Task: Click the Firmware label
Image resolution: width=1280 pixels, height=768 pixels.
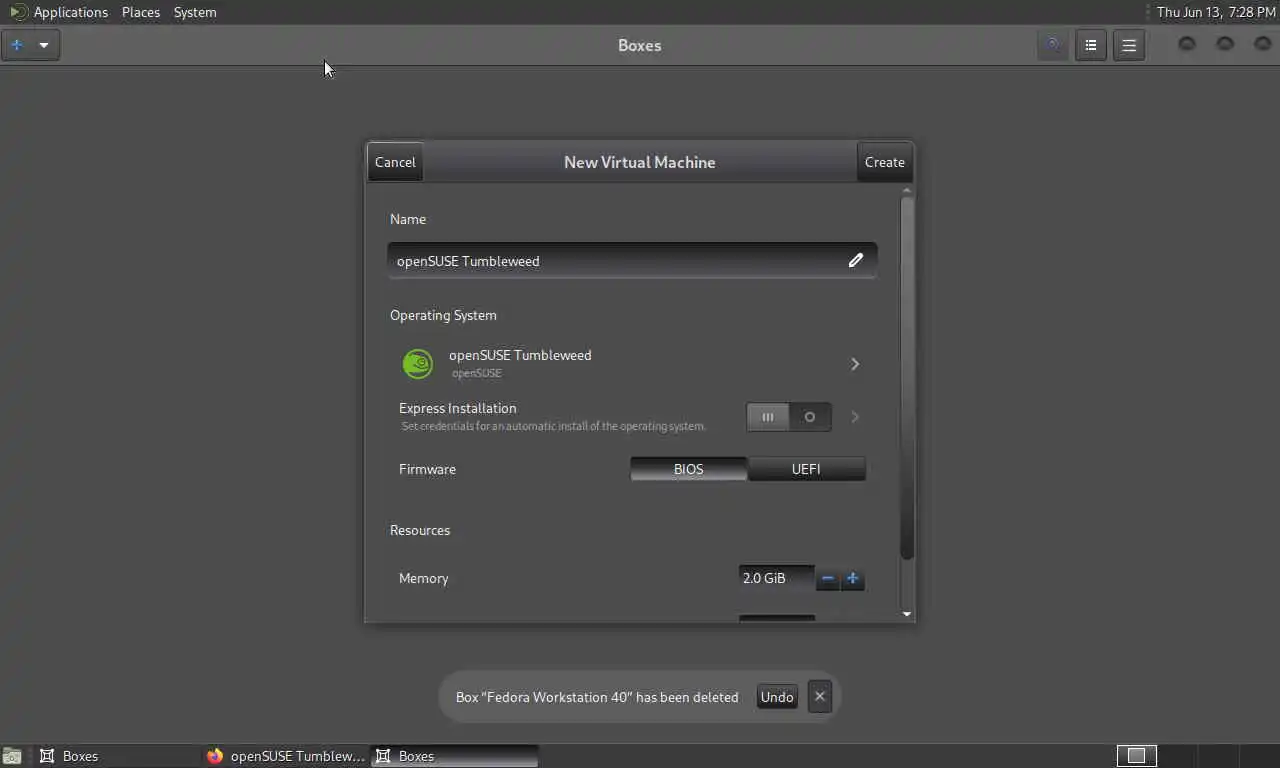Action: coord(427,469)
